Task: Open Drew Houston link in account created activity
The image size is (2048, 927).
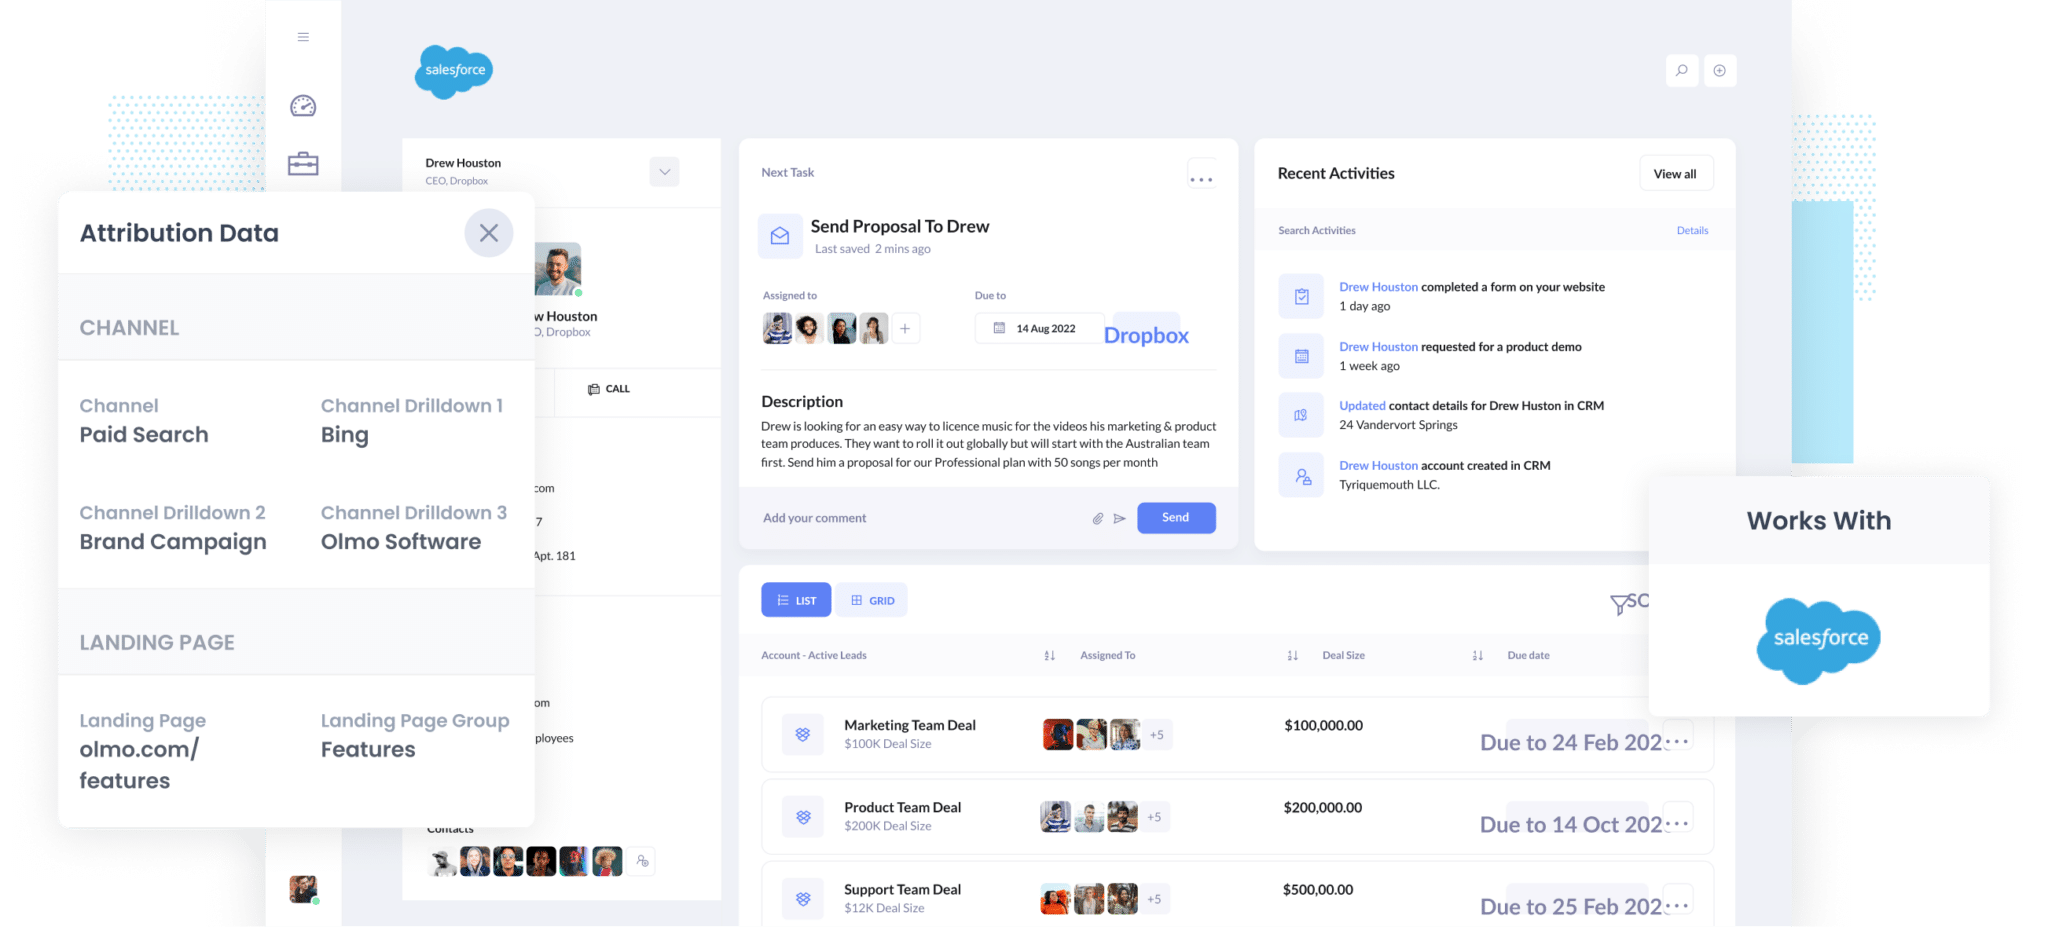Action: click(1378, 466)
